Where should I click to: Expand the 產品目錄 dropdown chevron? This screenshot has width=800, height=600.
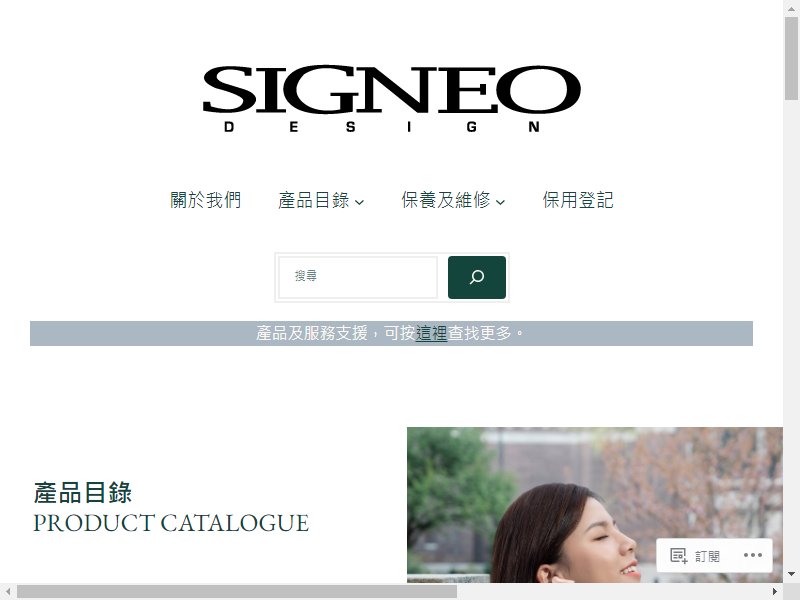click(359, 202)
